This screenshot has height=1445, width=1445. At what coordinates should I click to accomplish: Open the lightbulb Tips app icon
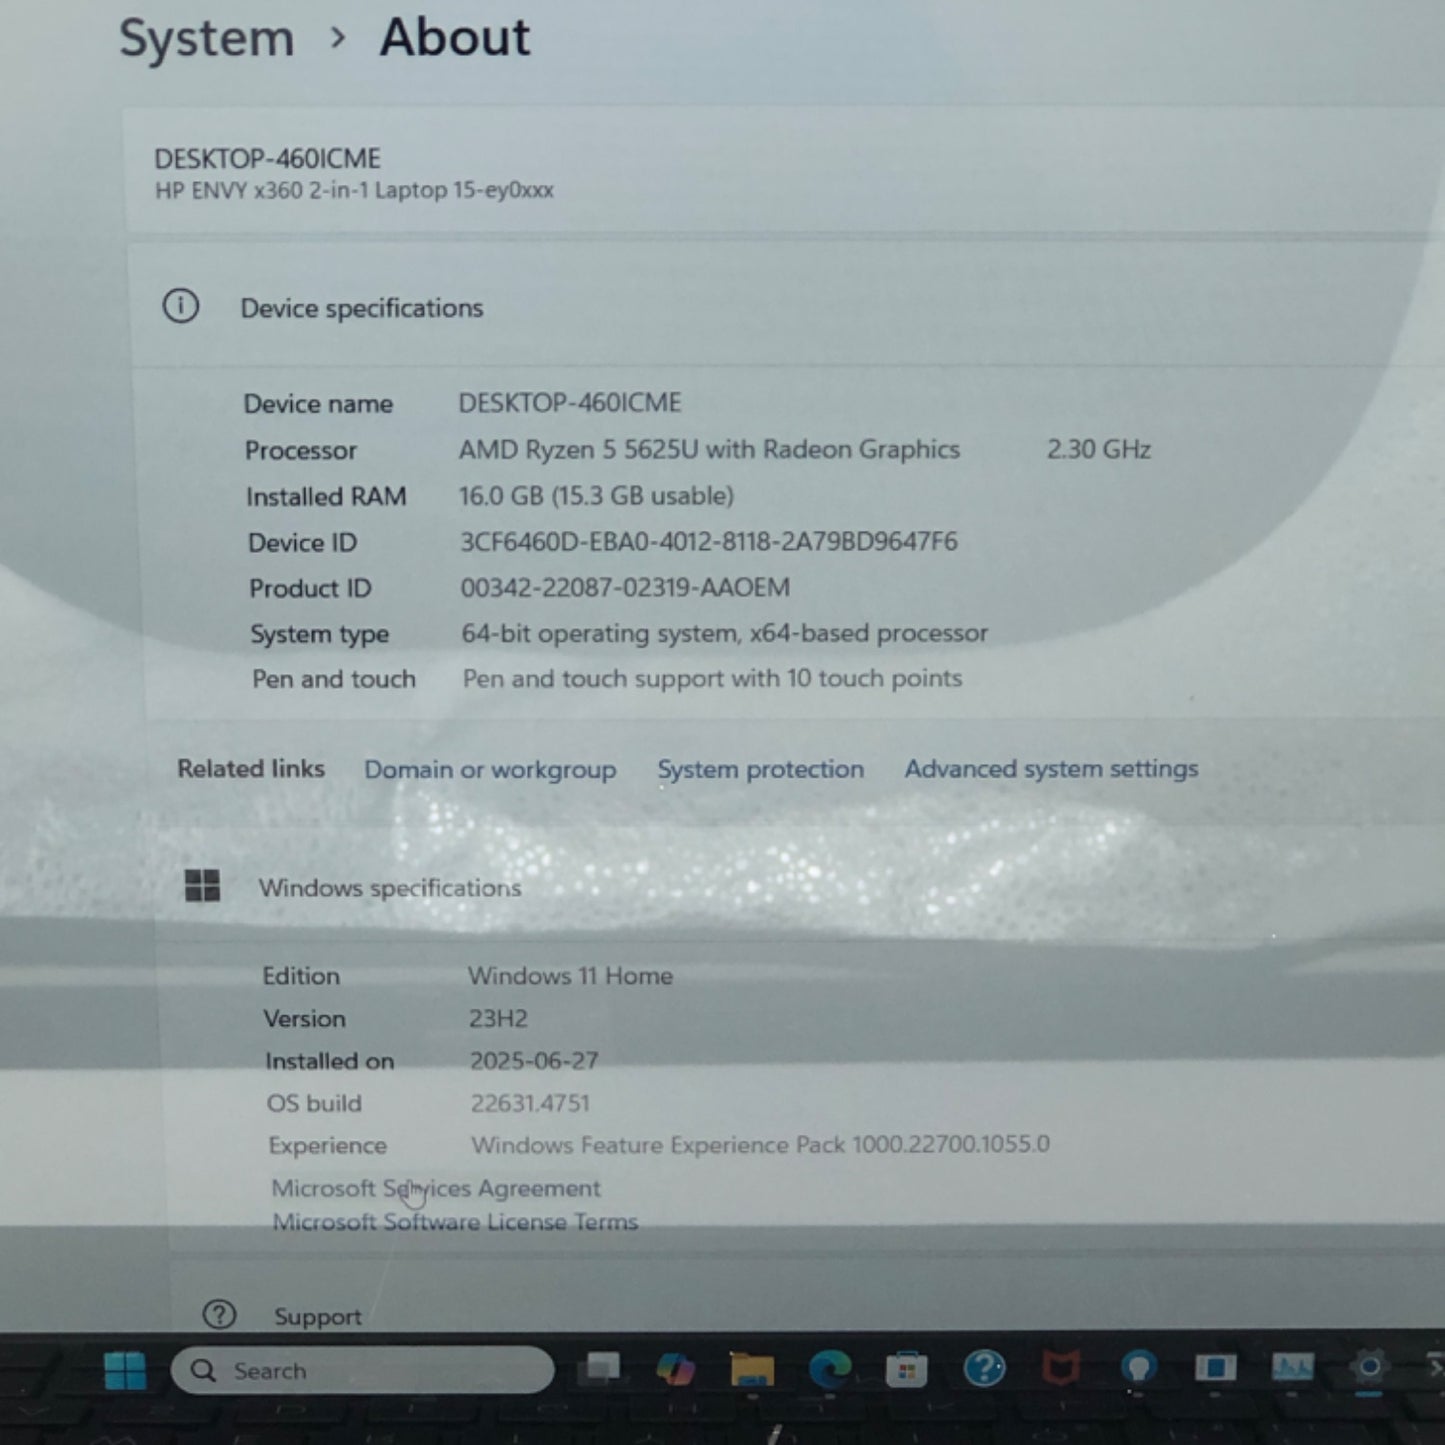point(1138,1367)
